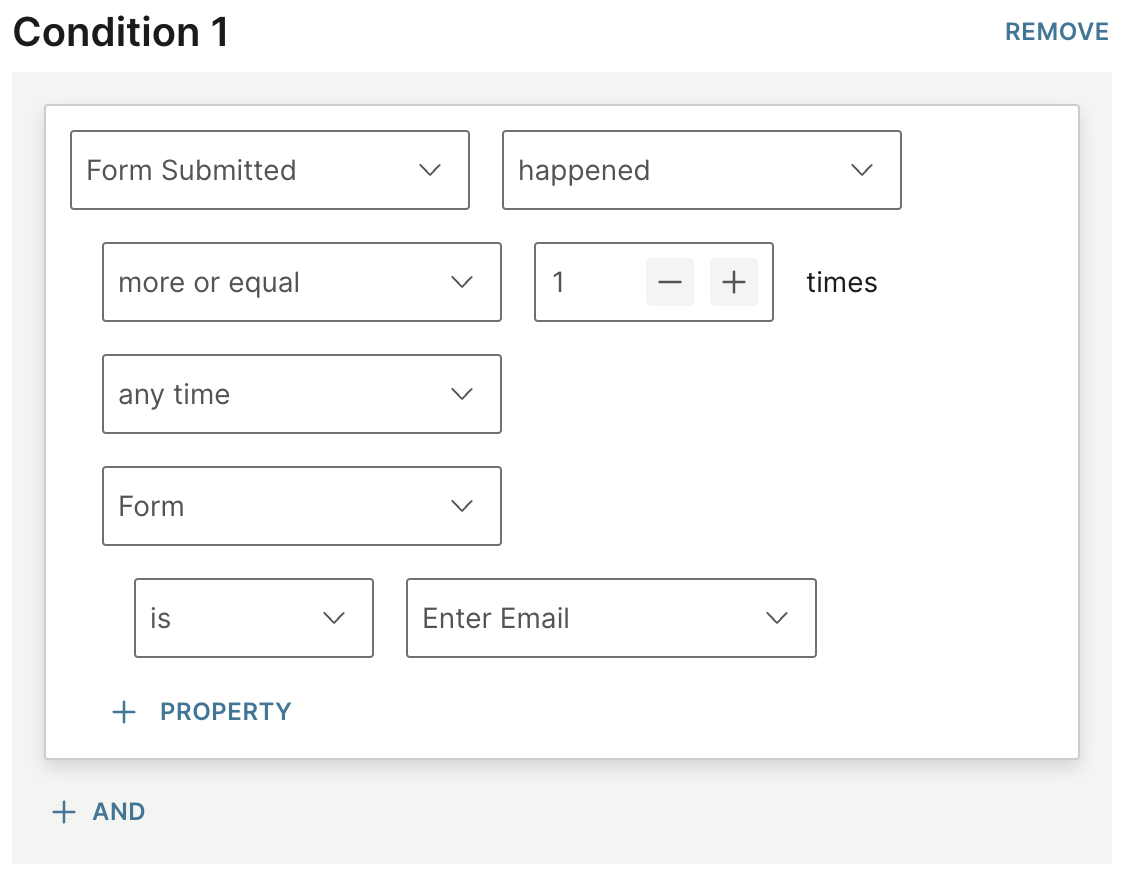Viewport: 1124px width, 880px height.
Task: Click the times label text
Action: point(841,283)
